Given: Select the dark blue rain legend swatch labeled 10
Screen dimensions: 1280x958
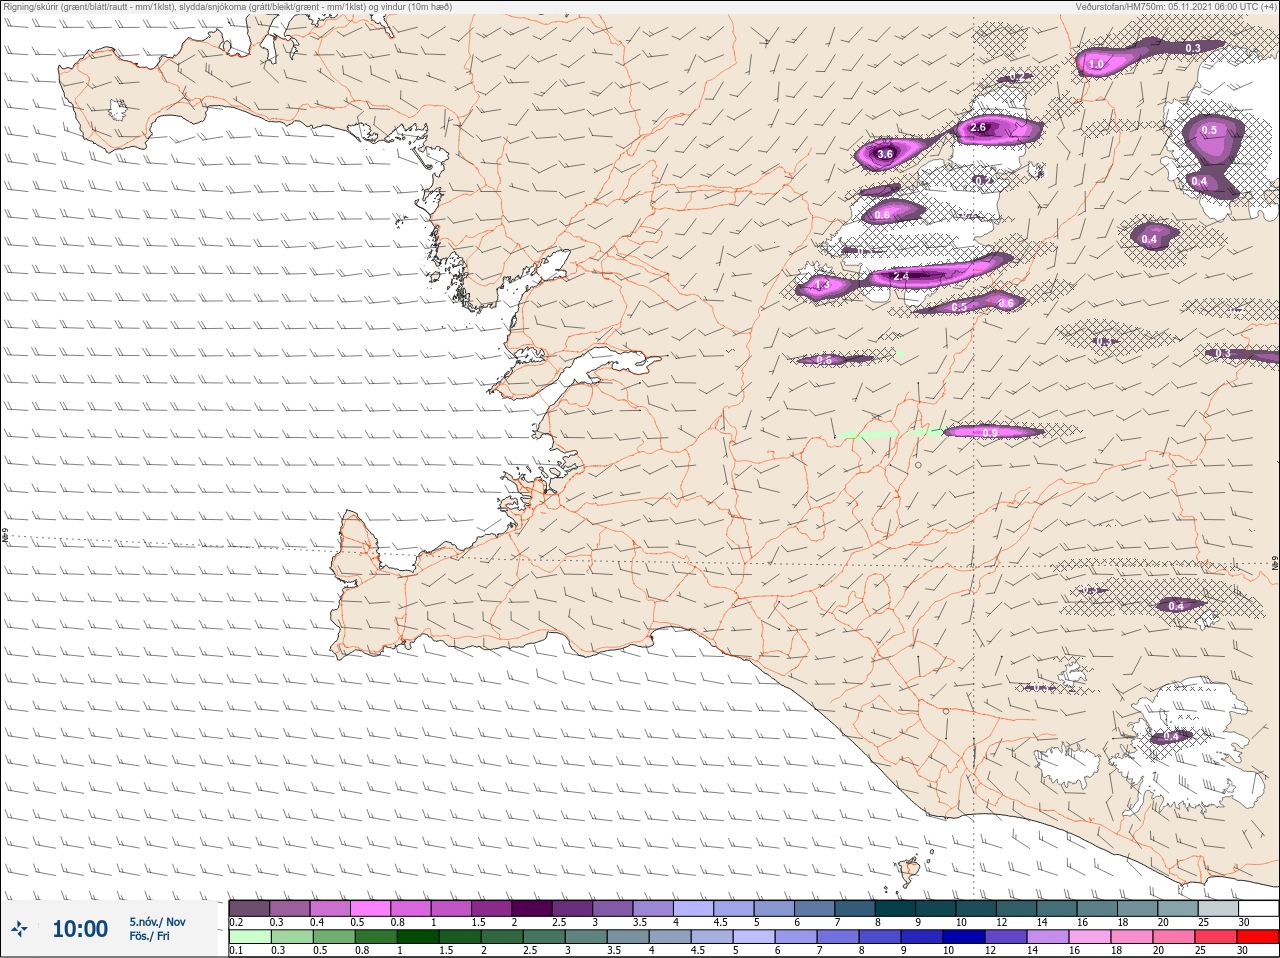Looking at the screenshot, I should pyautogui.click(x=962, y=937).
